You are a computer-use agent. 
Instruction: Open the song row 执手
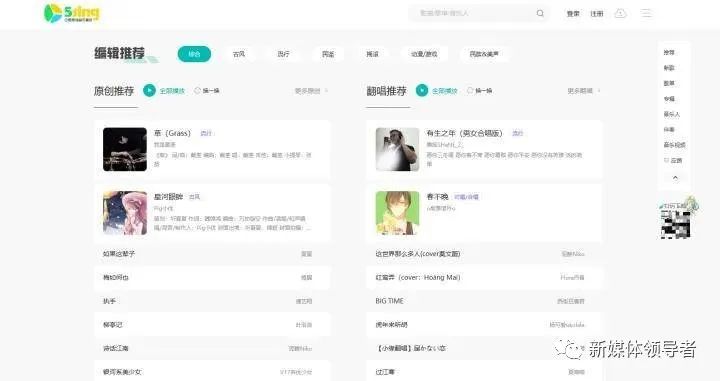coord(212,301)
